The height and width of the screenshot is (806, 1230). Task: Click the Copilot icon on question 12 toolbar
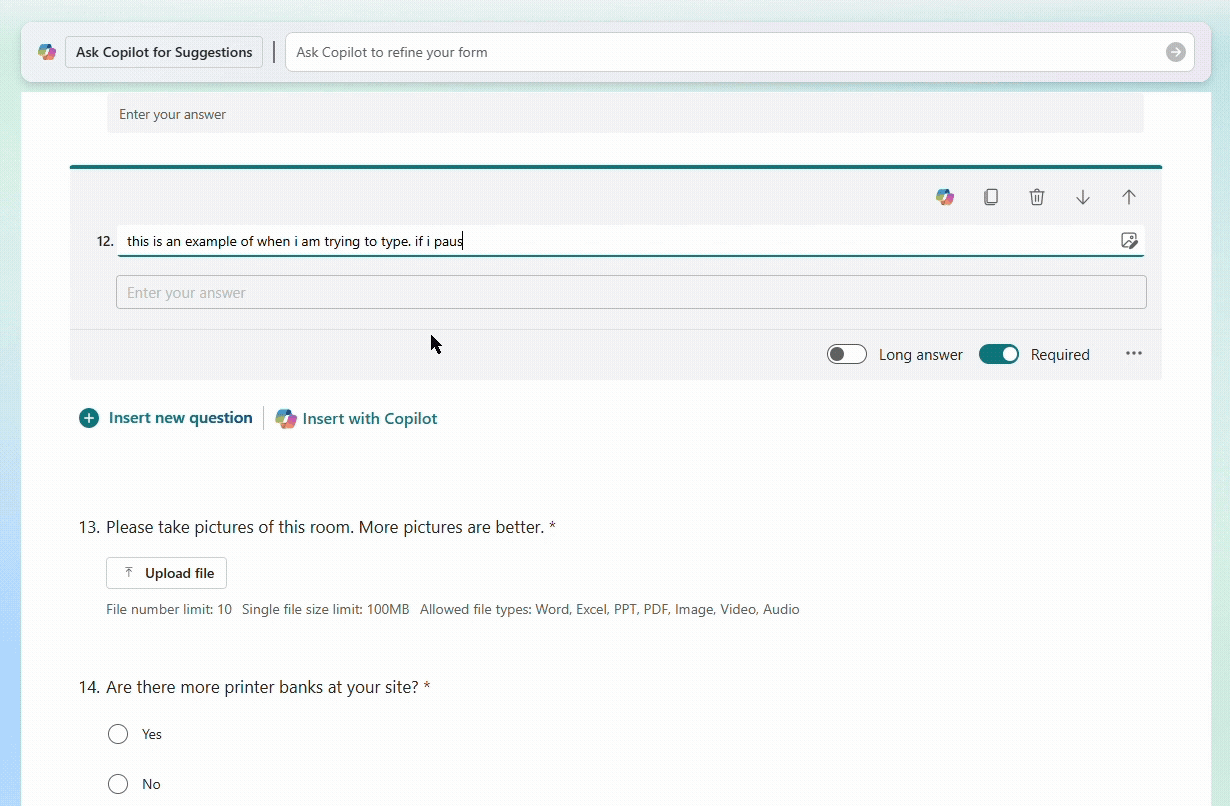[945, 197]
